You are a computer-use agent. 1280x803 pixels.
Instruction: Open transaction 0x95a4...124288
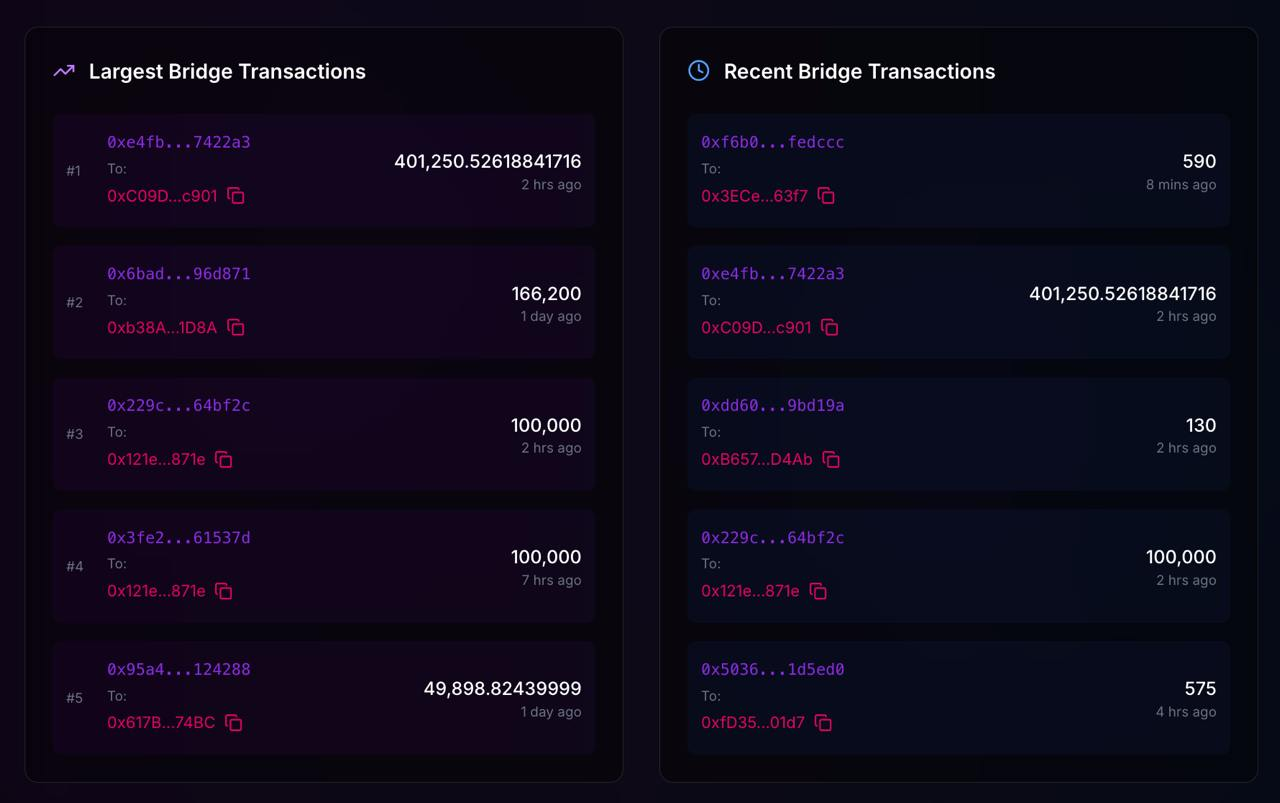click(179, 669)
